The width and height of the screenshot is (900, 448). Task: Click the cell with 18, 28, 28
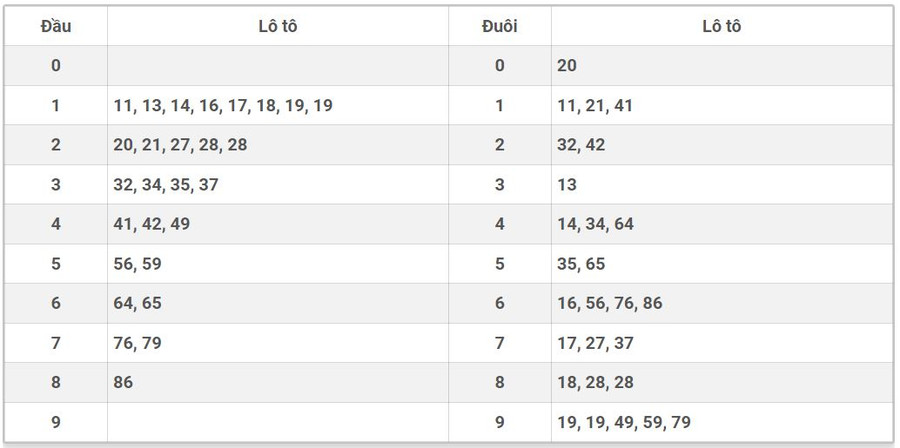click(595, 382)
